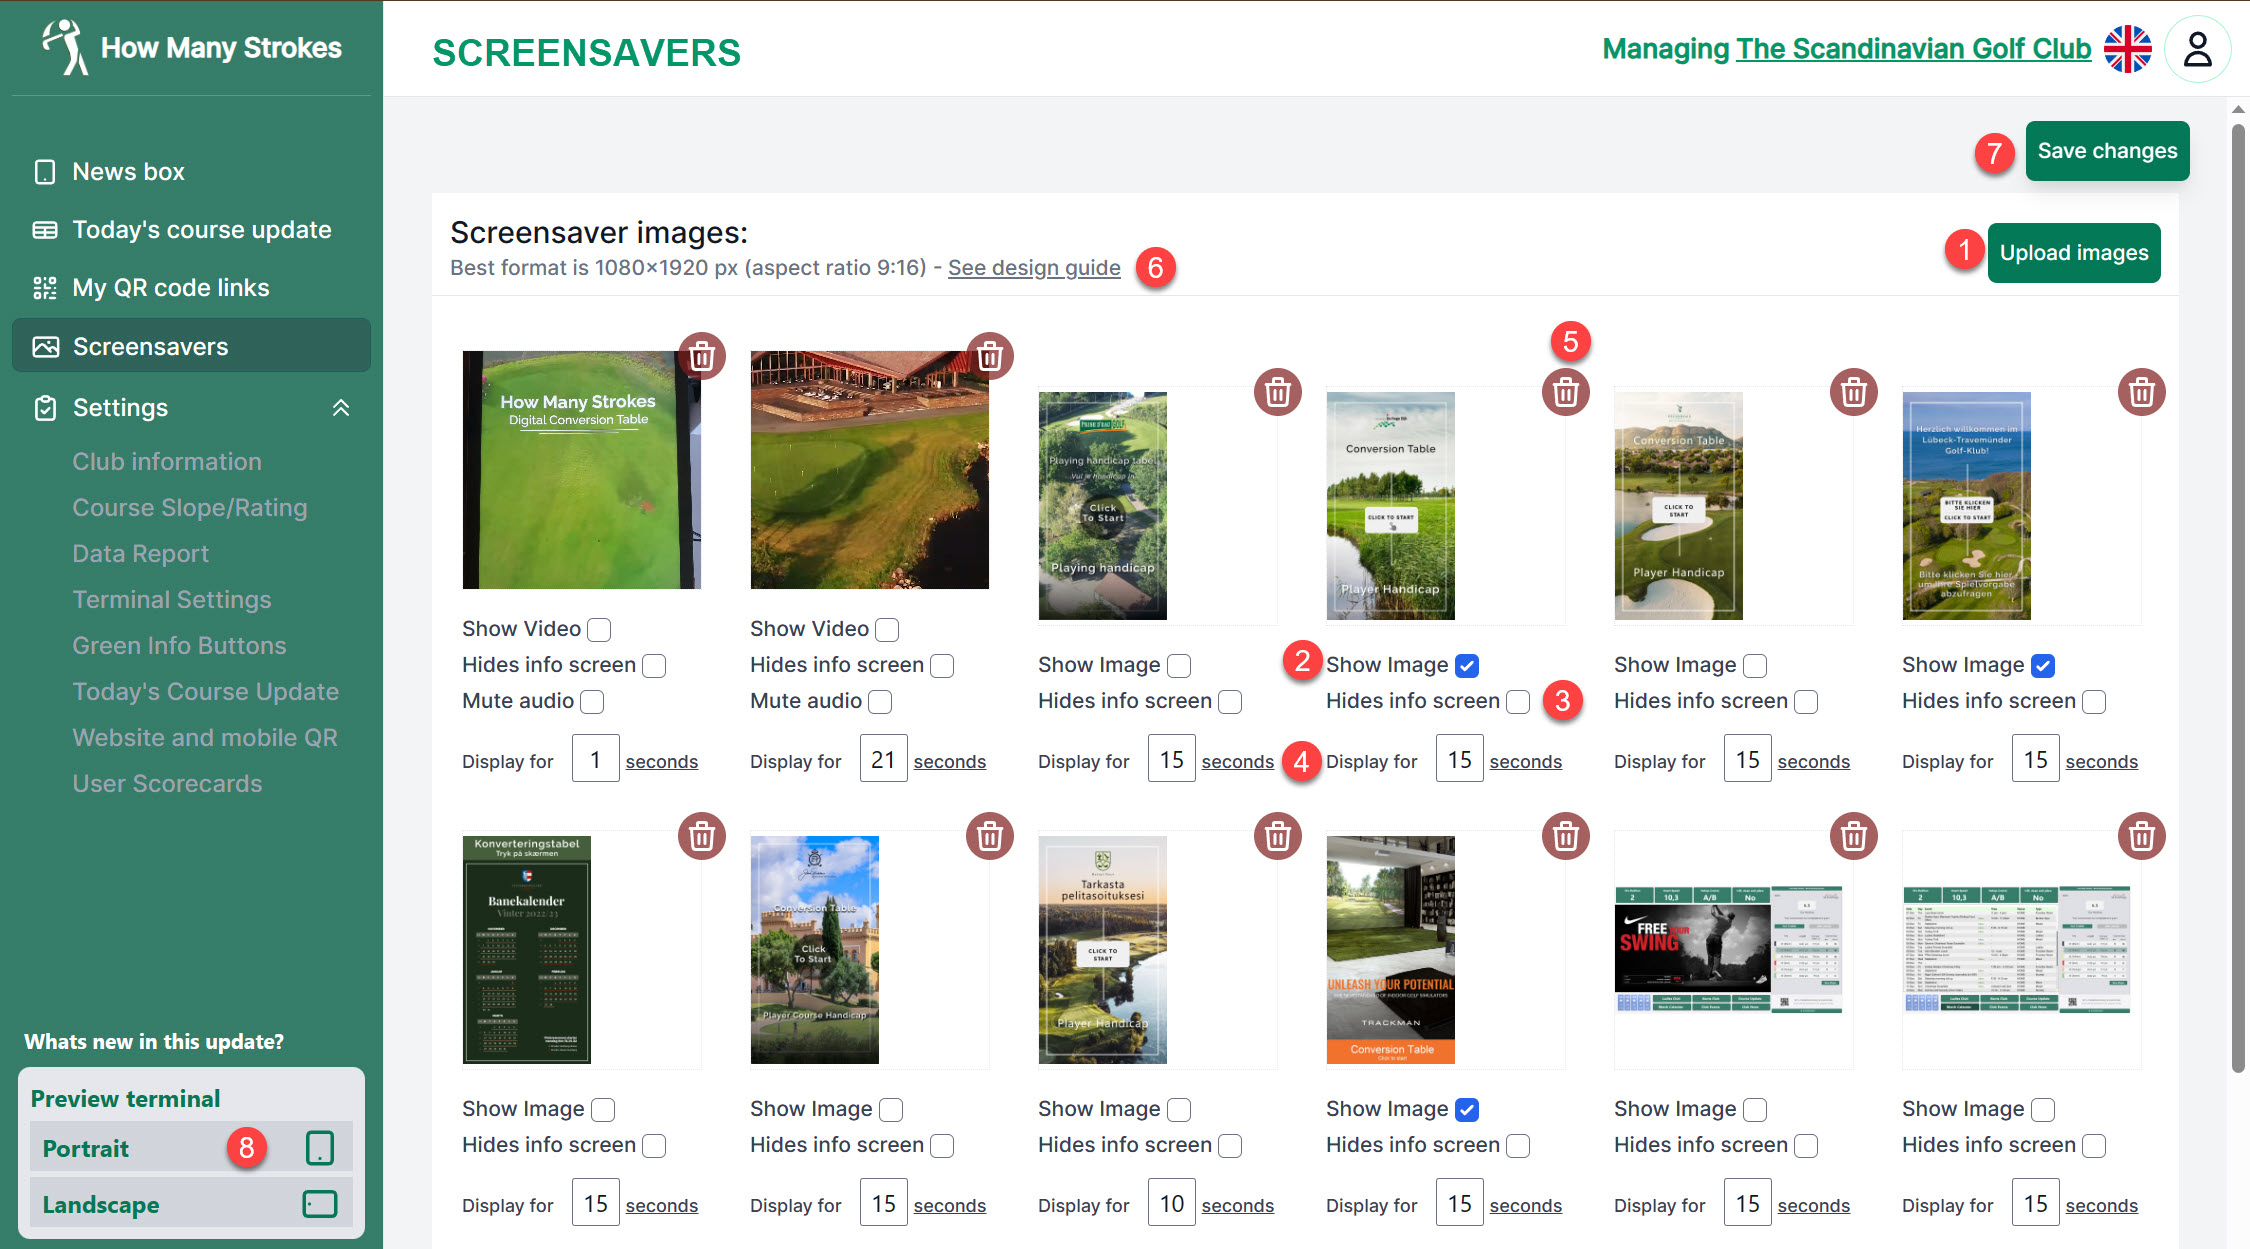Screen dimensions: 2250x1249
Task: Open Data Report page
Action: click(140, 554)
